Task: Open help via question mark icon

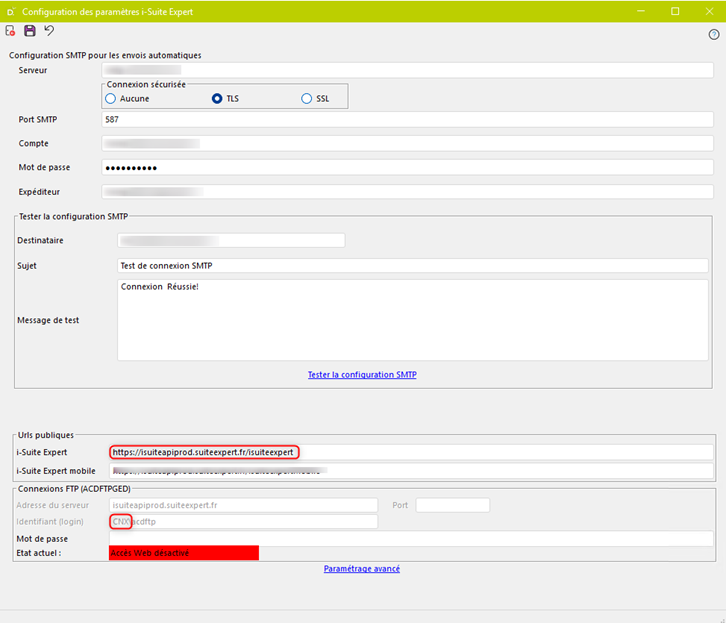Action: coord(714,34)
